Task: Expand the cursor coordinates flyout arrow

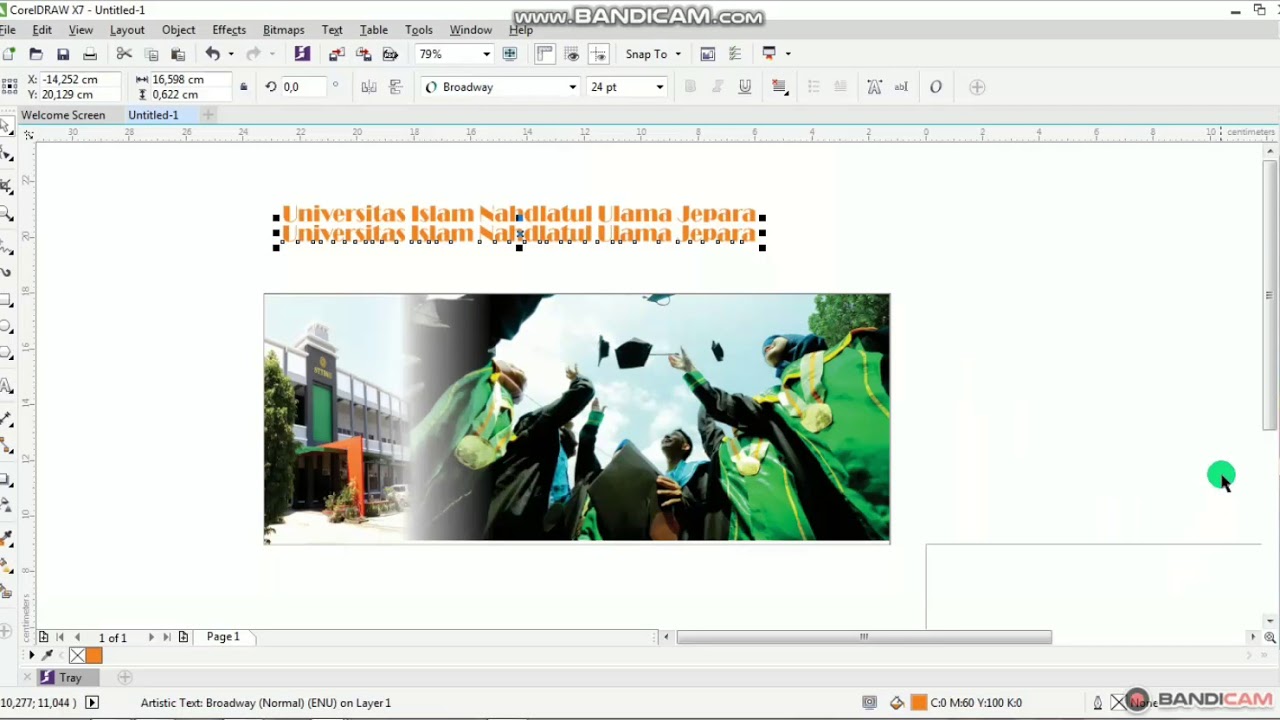Action: (x=92, y=703)
